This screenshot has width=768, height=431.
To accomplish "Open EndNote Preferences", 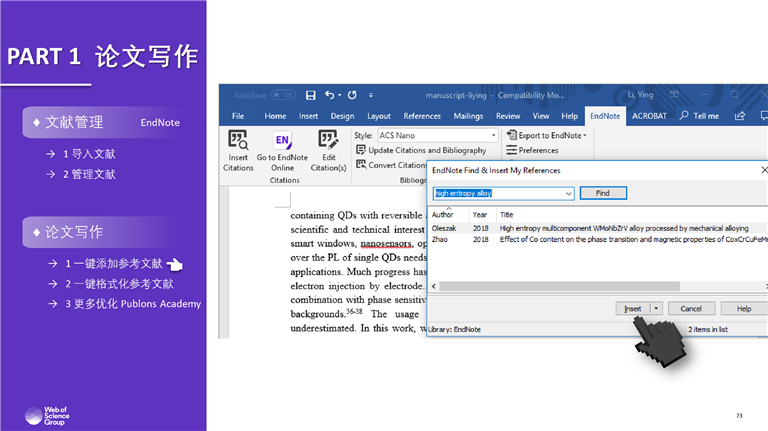I will coord(532,150).
